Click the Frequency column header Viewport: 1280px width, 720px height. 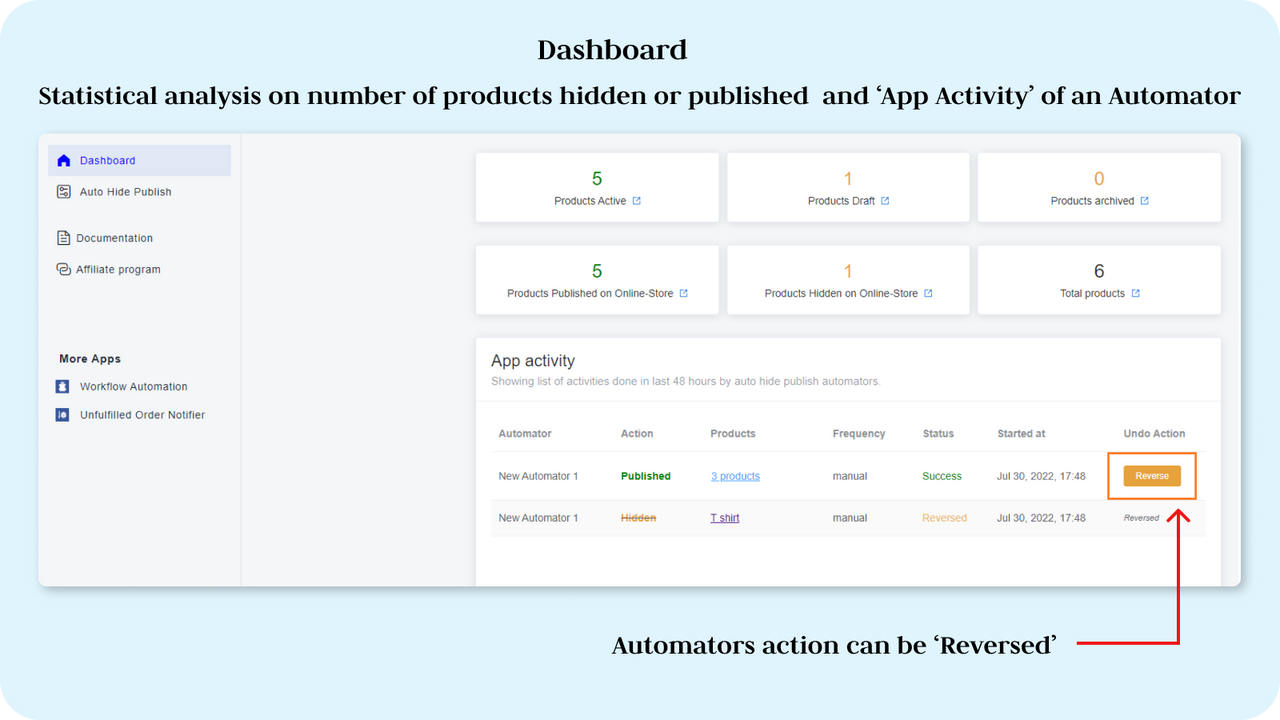859,434
